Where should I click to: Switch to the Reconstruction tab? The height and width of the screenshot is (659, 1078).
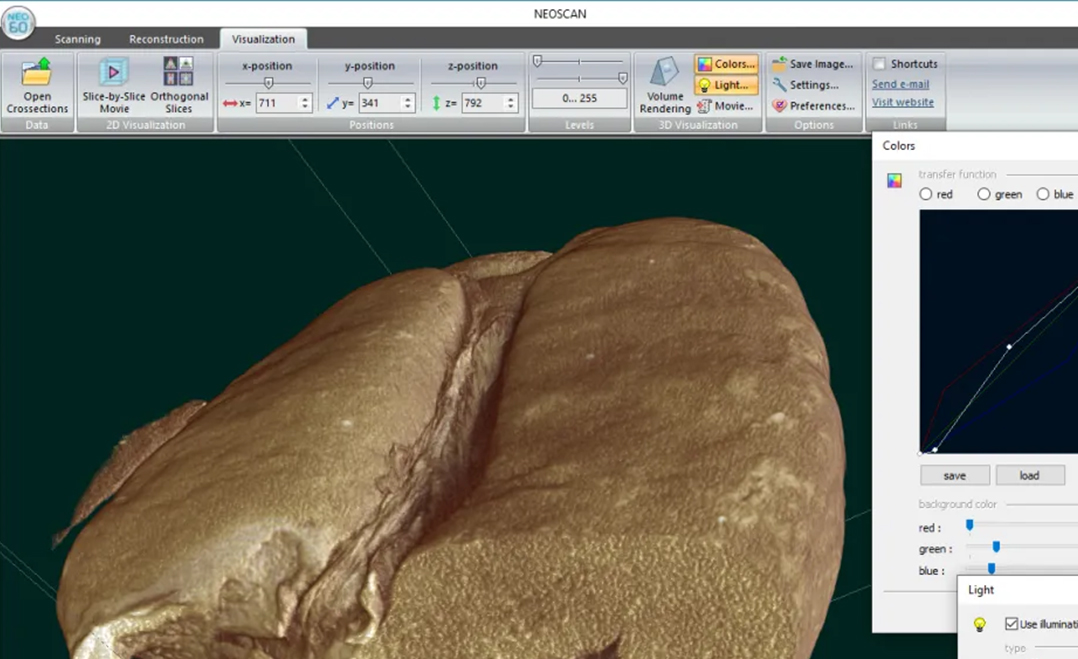(x=166, y=39)
